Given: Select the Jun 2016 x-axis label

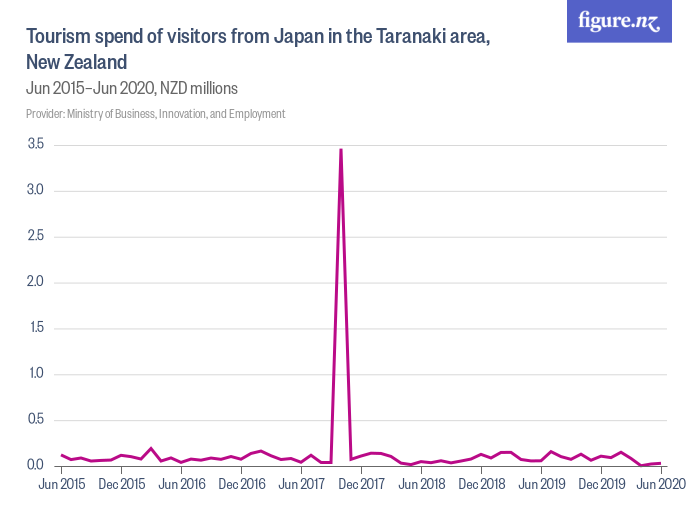Looking at the screenshot, I should pos(182,484).
